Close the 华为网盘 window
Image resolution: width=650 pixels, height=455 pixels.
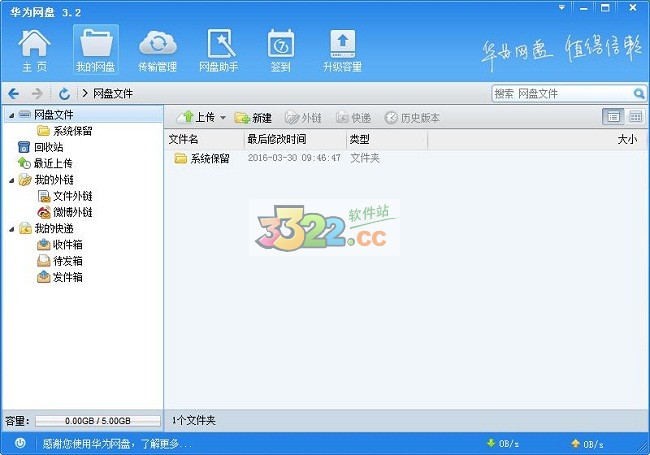[633, 8]
